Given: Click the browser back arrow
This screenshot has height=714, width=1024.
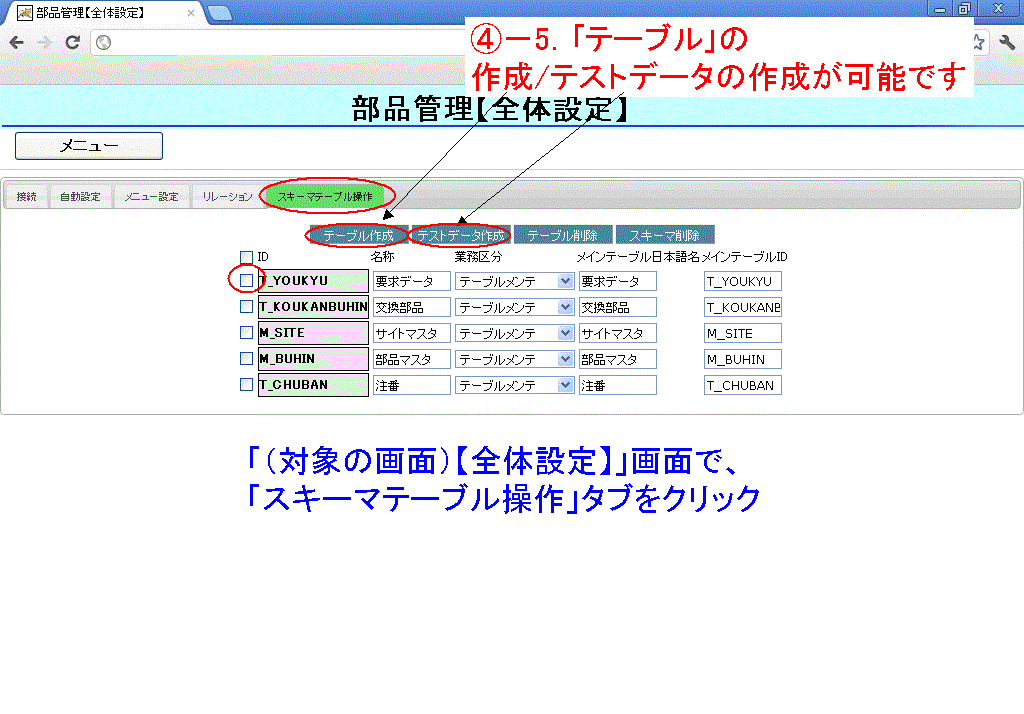Looking at the screenshot, I should [17, 43].
